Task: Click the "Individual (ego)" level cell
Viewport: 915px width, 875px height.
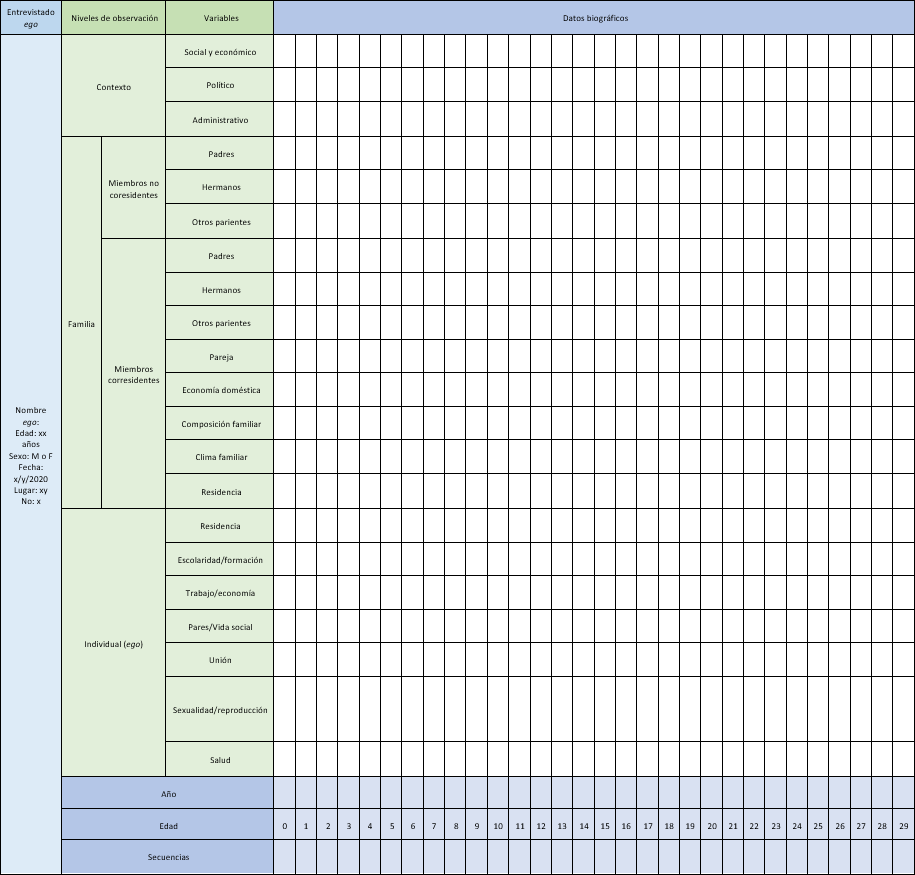Action: [x=113, y=643]
